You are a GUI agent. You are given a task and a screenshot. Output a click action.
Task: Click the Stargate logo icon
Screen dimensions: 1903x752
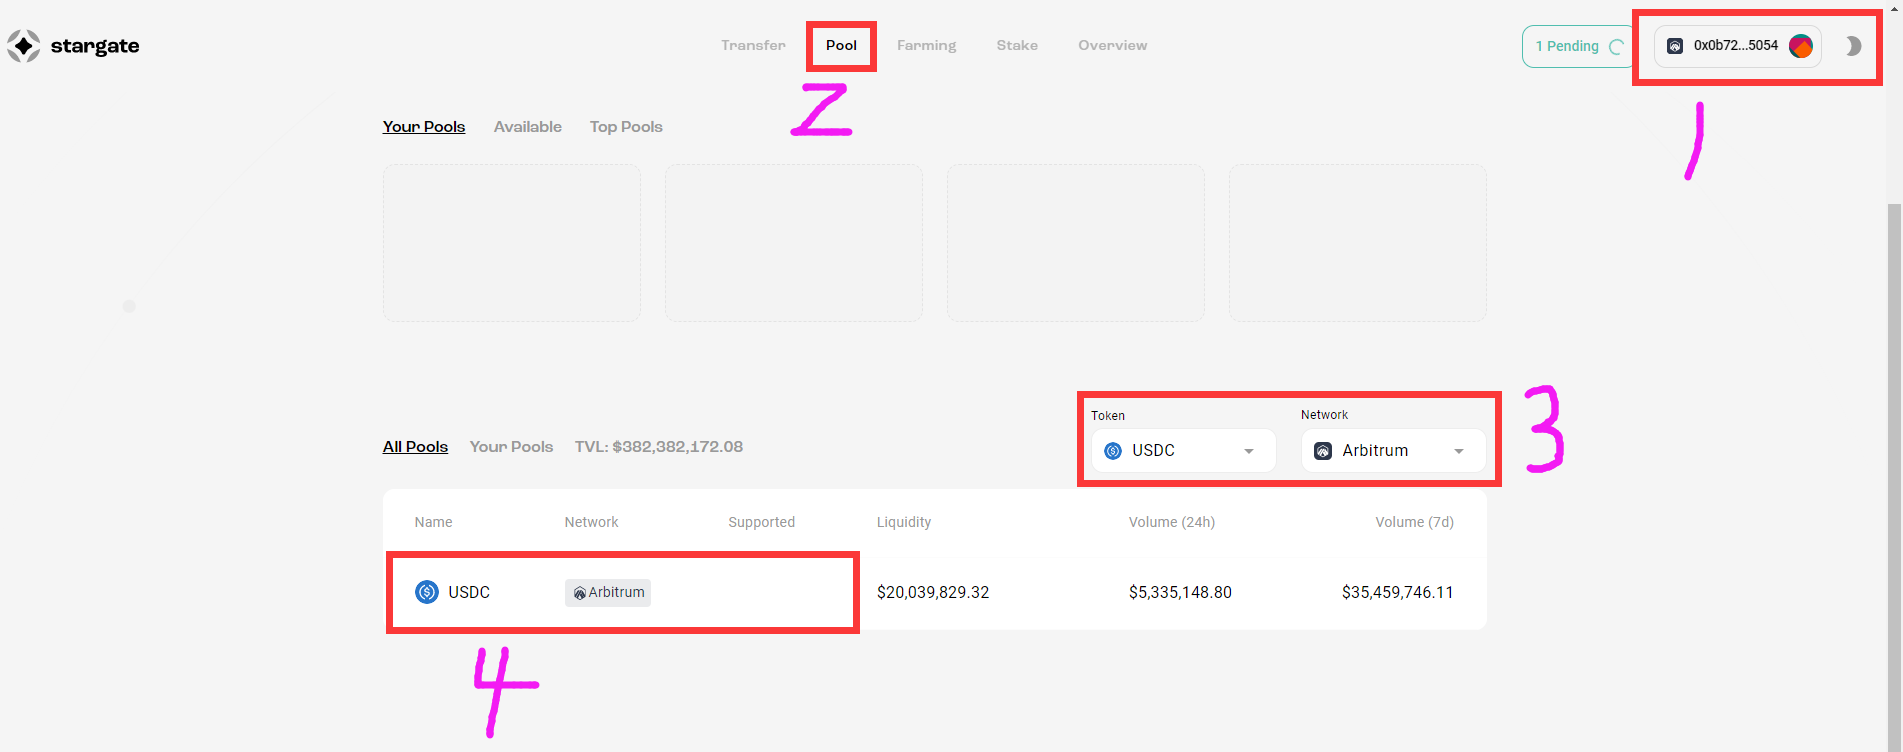click(x=24, y=46)
